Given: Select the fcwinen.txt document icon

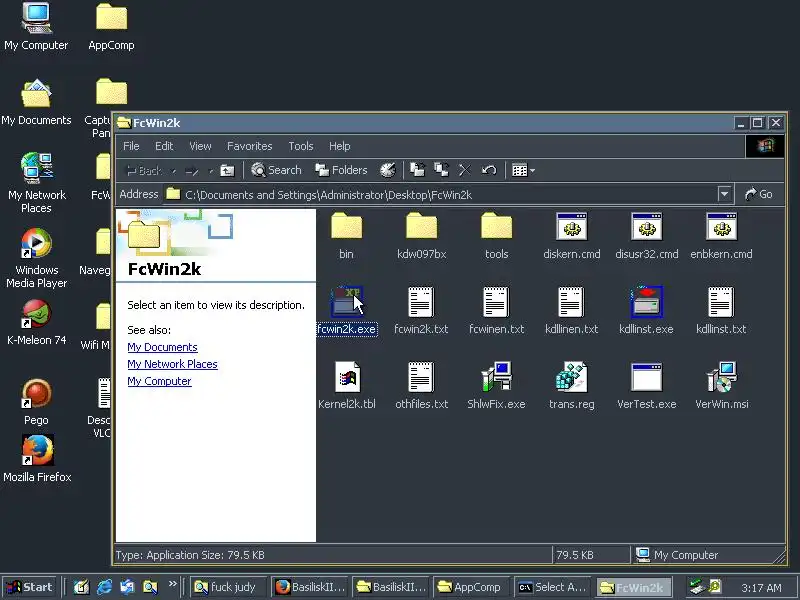Looking at the screenshot, I should pyautogui.click(x=496, y=302).
